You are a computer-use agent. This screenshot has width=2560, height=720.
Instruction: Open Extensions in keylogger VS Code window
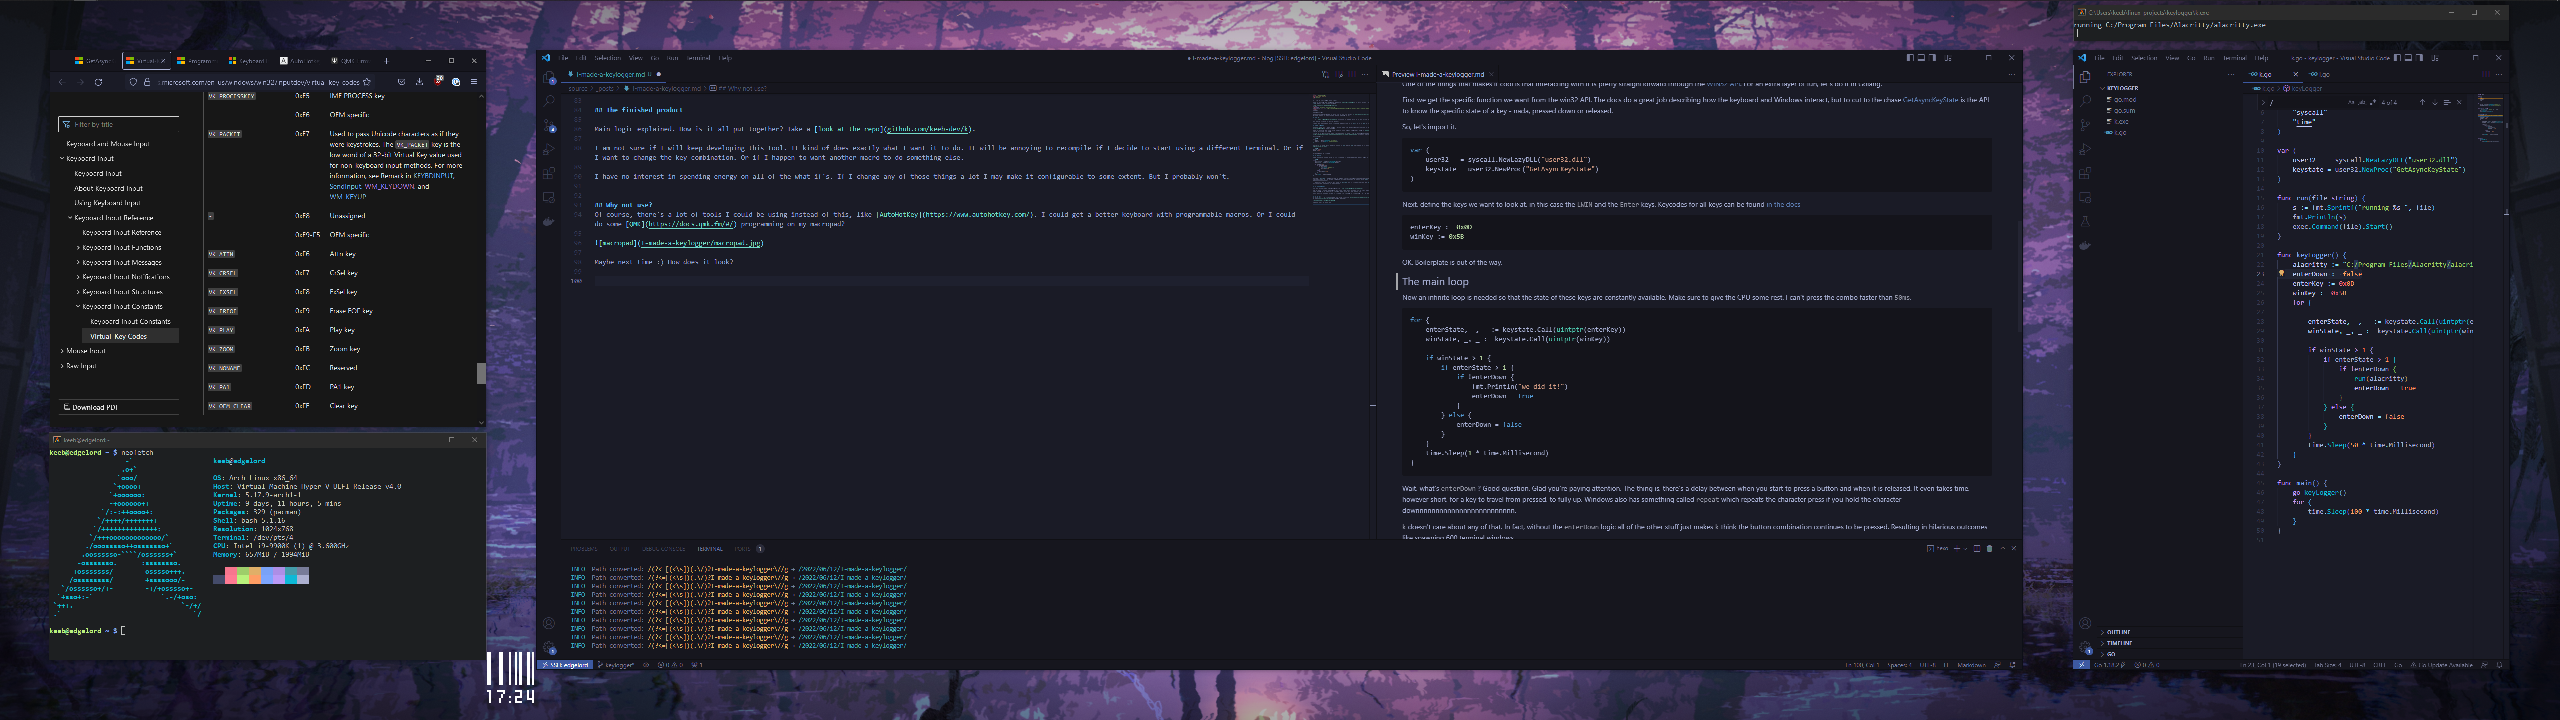pos(2085,173)
